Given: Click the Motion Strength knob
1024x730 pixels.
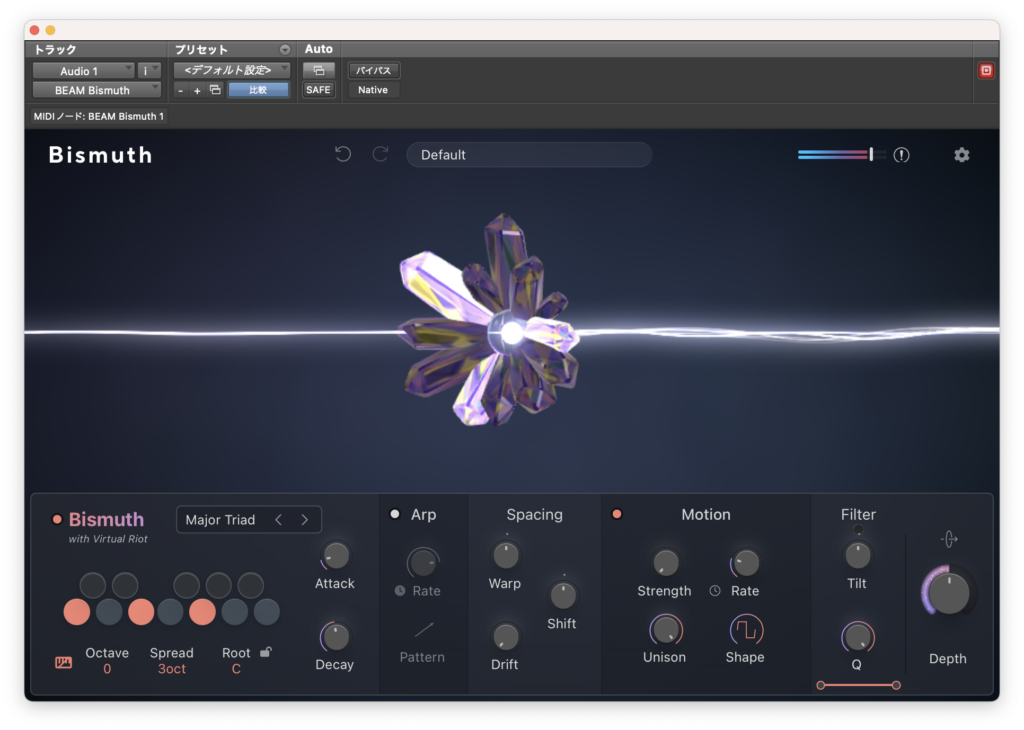Looking at the screenshot, I should pos(665,563).
